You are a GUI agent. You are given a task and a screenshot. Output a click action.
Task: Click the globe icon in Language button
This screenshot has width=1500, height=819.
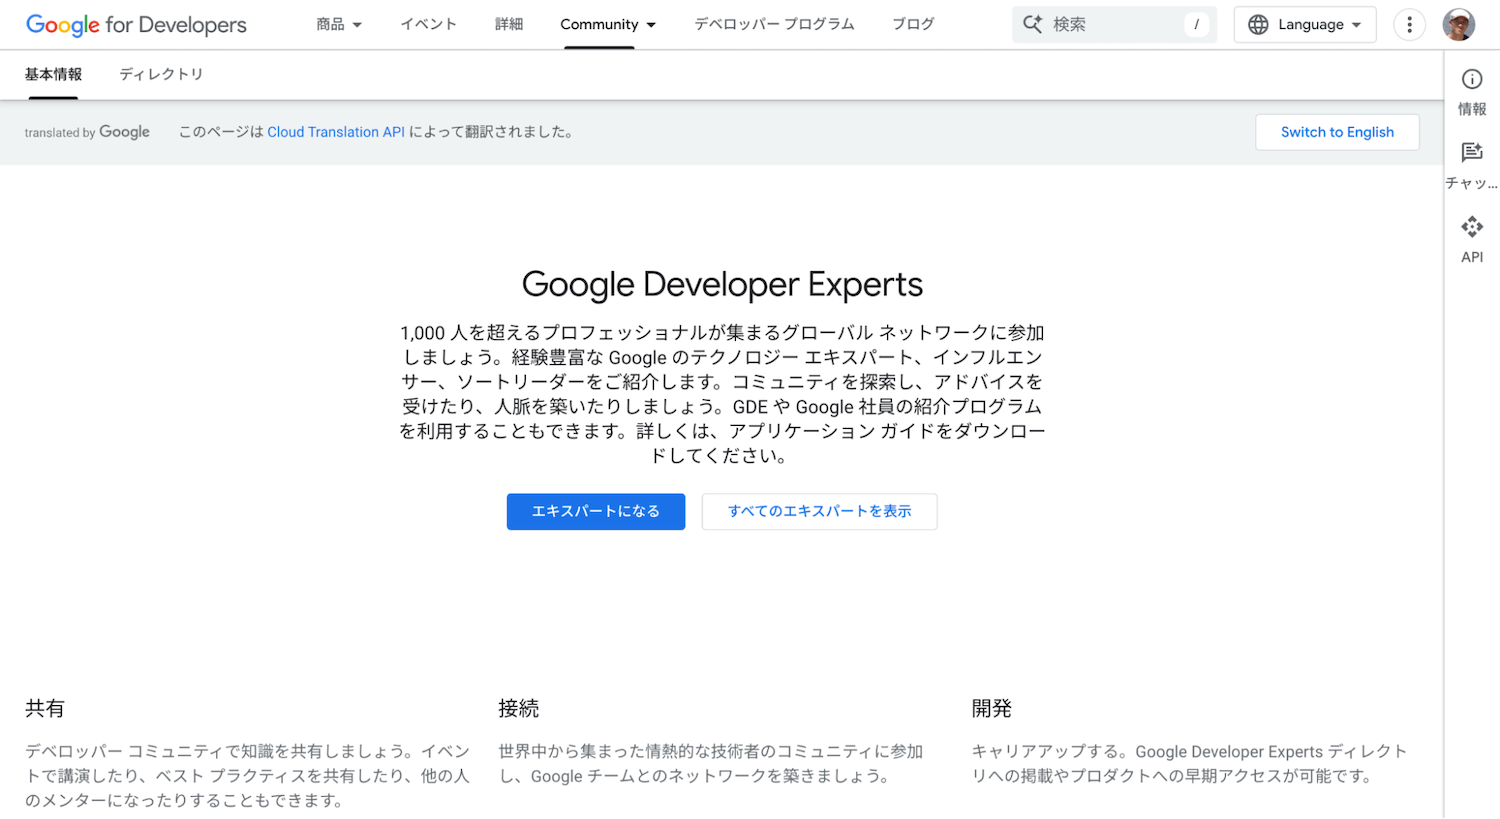1258,24
